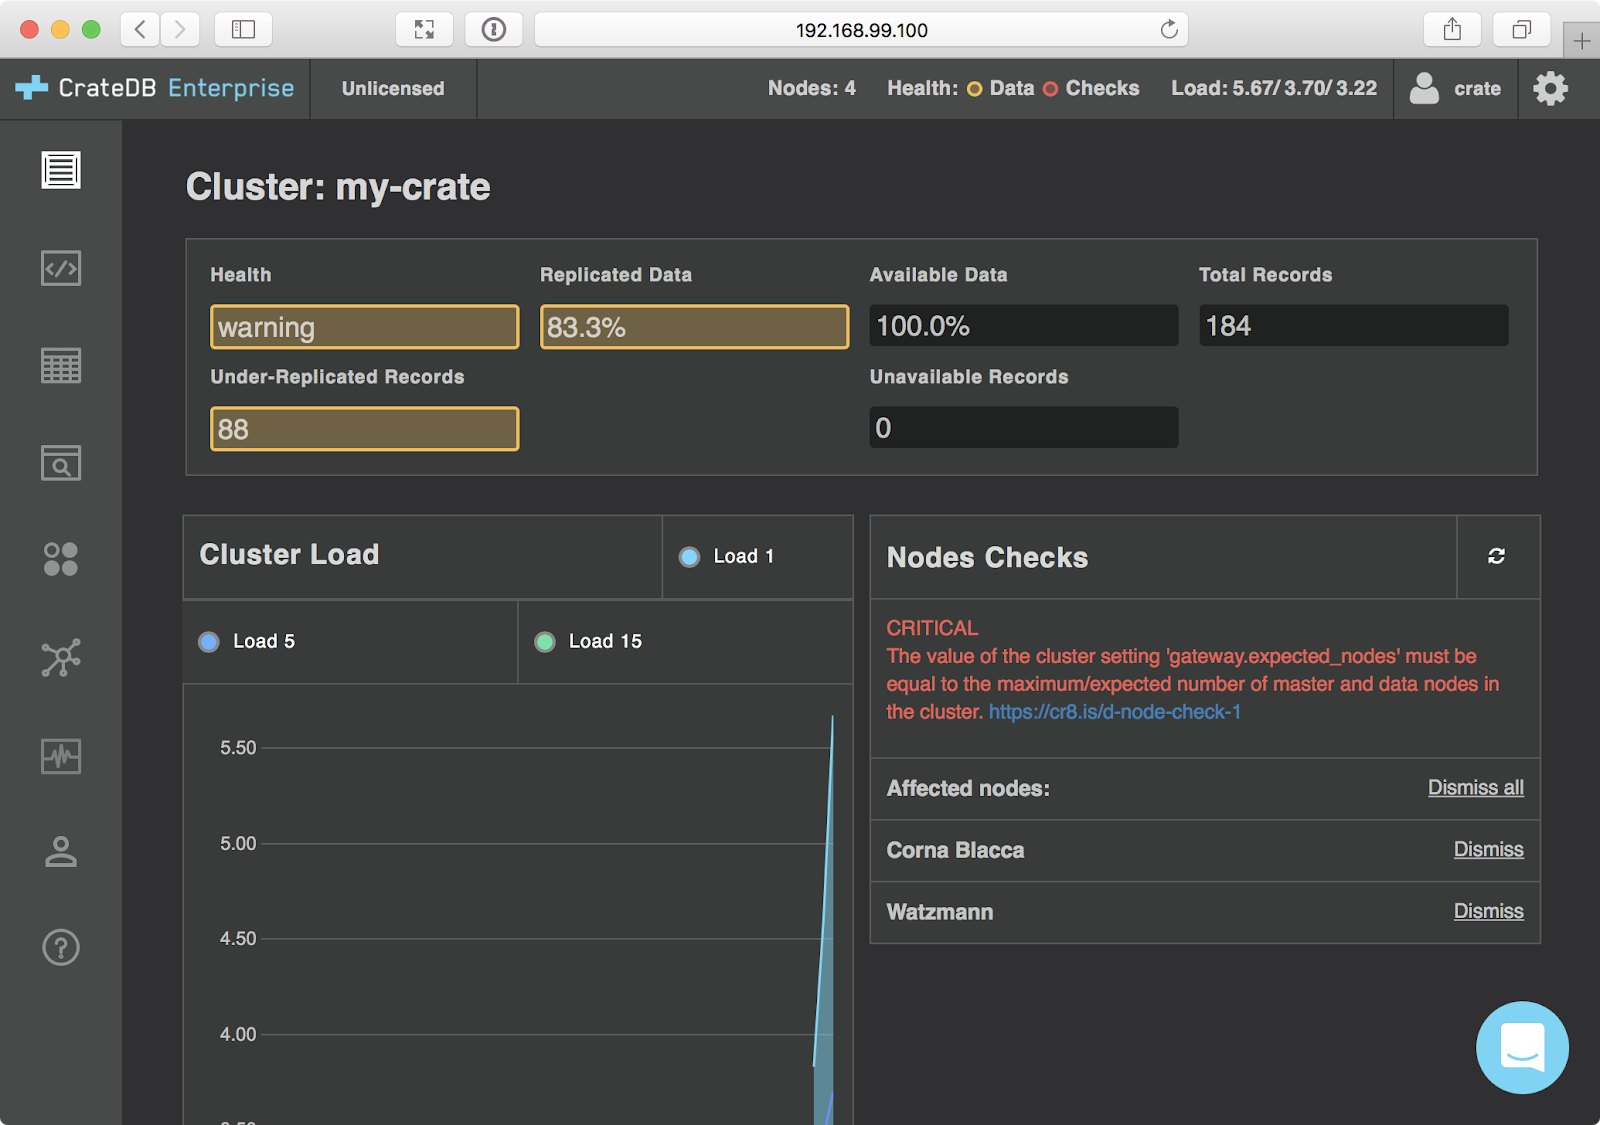Open the crate user account menu
The width and height of the screenshot is (1600, 1125).
point(1456,88)
